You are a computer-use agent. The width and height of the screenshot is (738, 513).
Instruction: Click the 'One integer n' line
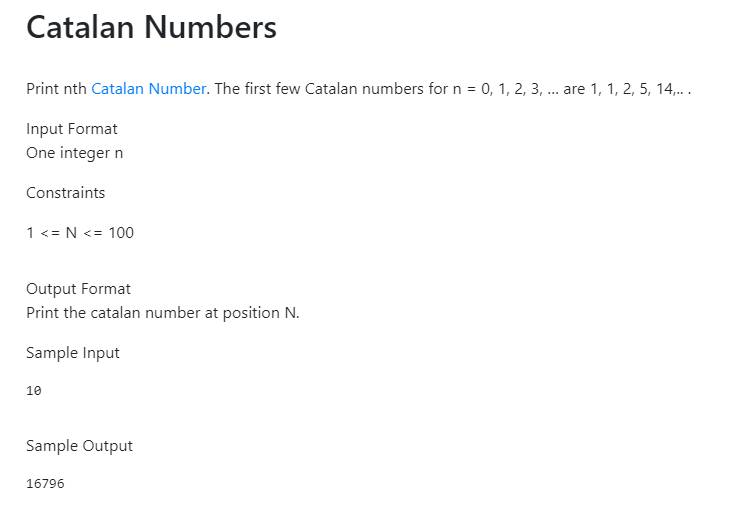pyautogui.click(x=75, y=153)
